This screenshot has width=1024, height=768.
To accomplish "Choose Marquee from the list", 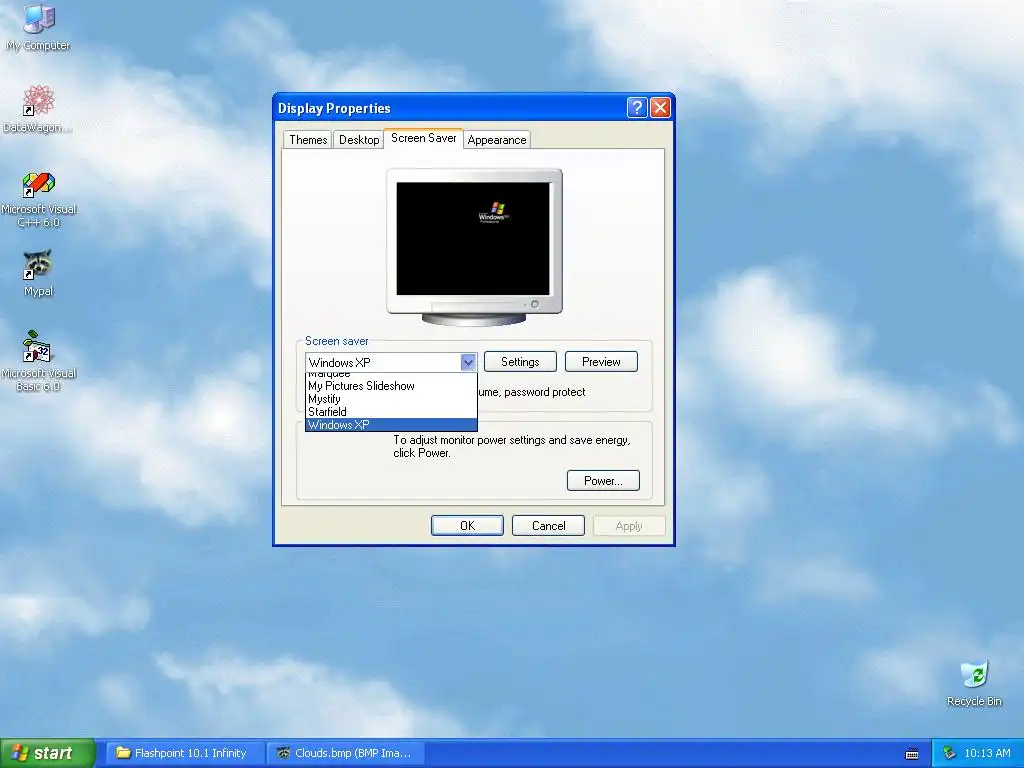I will tap(391, 375).
